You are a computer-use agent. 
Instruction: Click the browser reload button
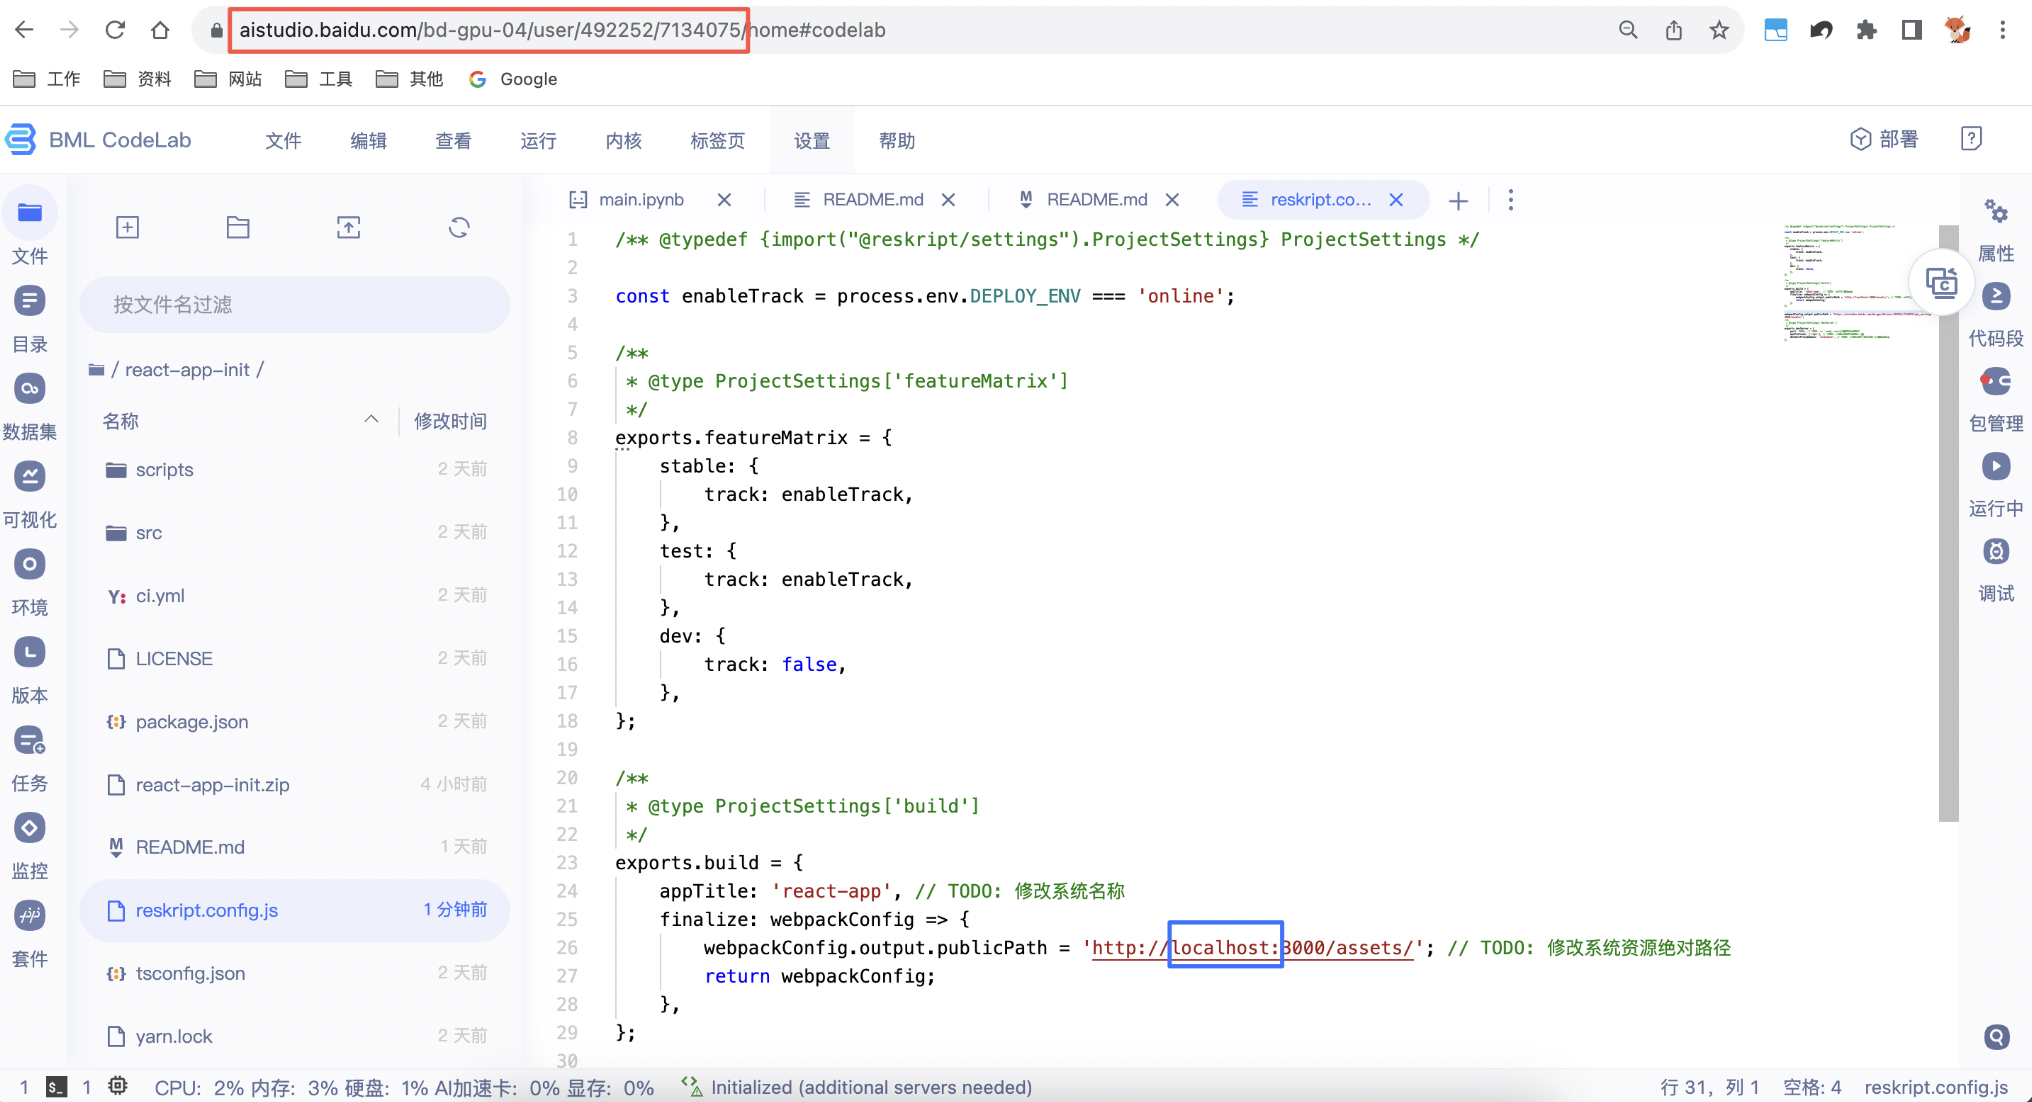pyautogui.click(x=114, y=30)
